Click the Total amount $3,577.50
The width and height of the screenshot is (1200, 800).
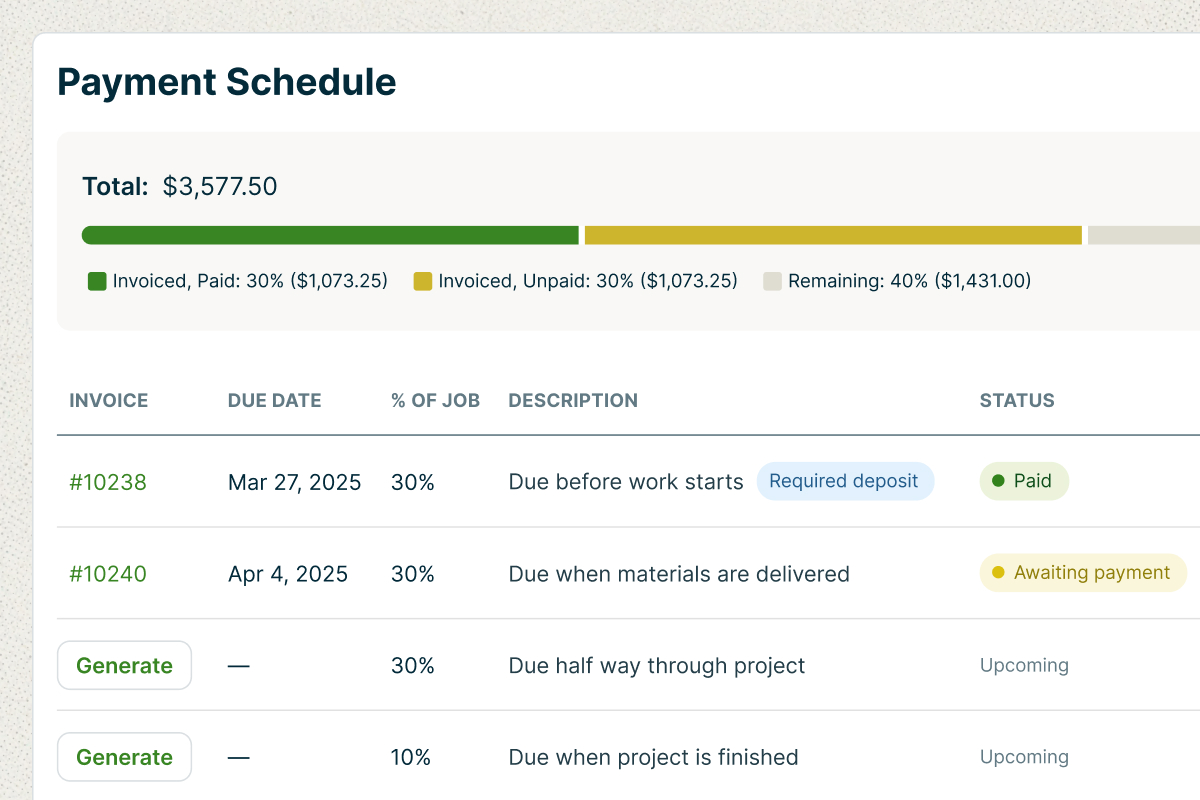coord(220,186)
